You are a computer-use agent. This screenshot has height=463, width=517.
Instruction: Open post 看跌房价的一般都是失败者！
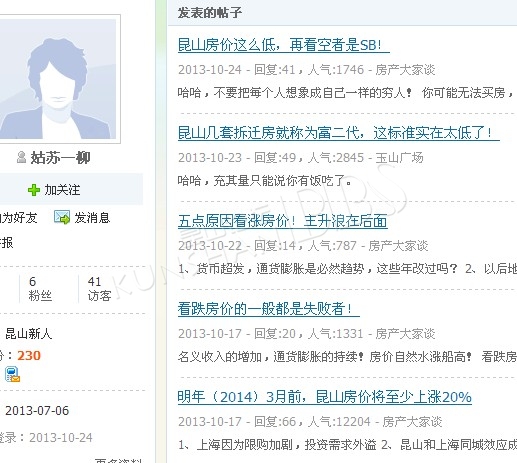pos(269,309)
